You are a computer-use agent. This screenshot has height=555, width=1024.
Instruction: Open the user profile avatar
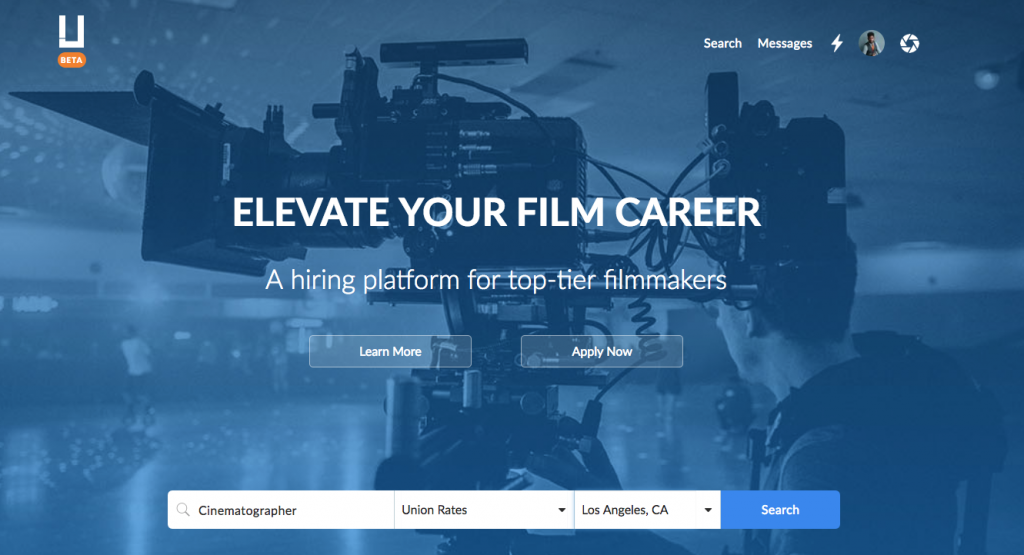[x=871, y=43]
